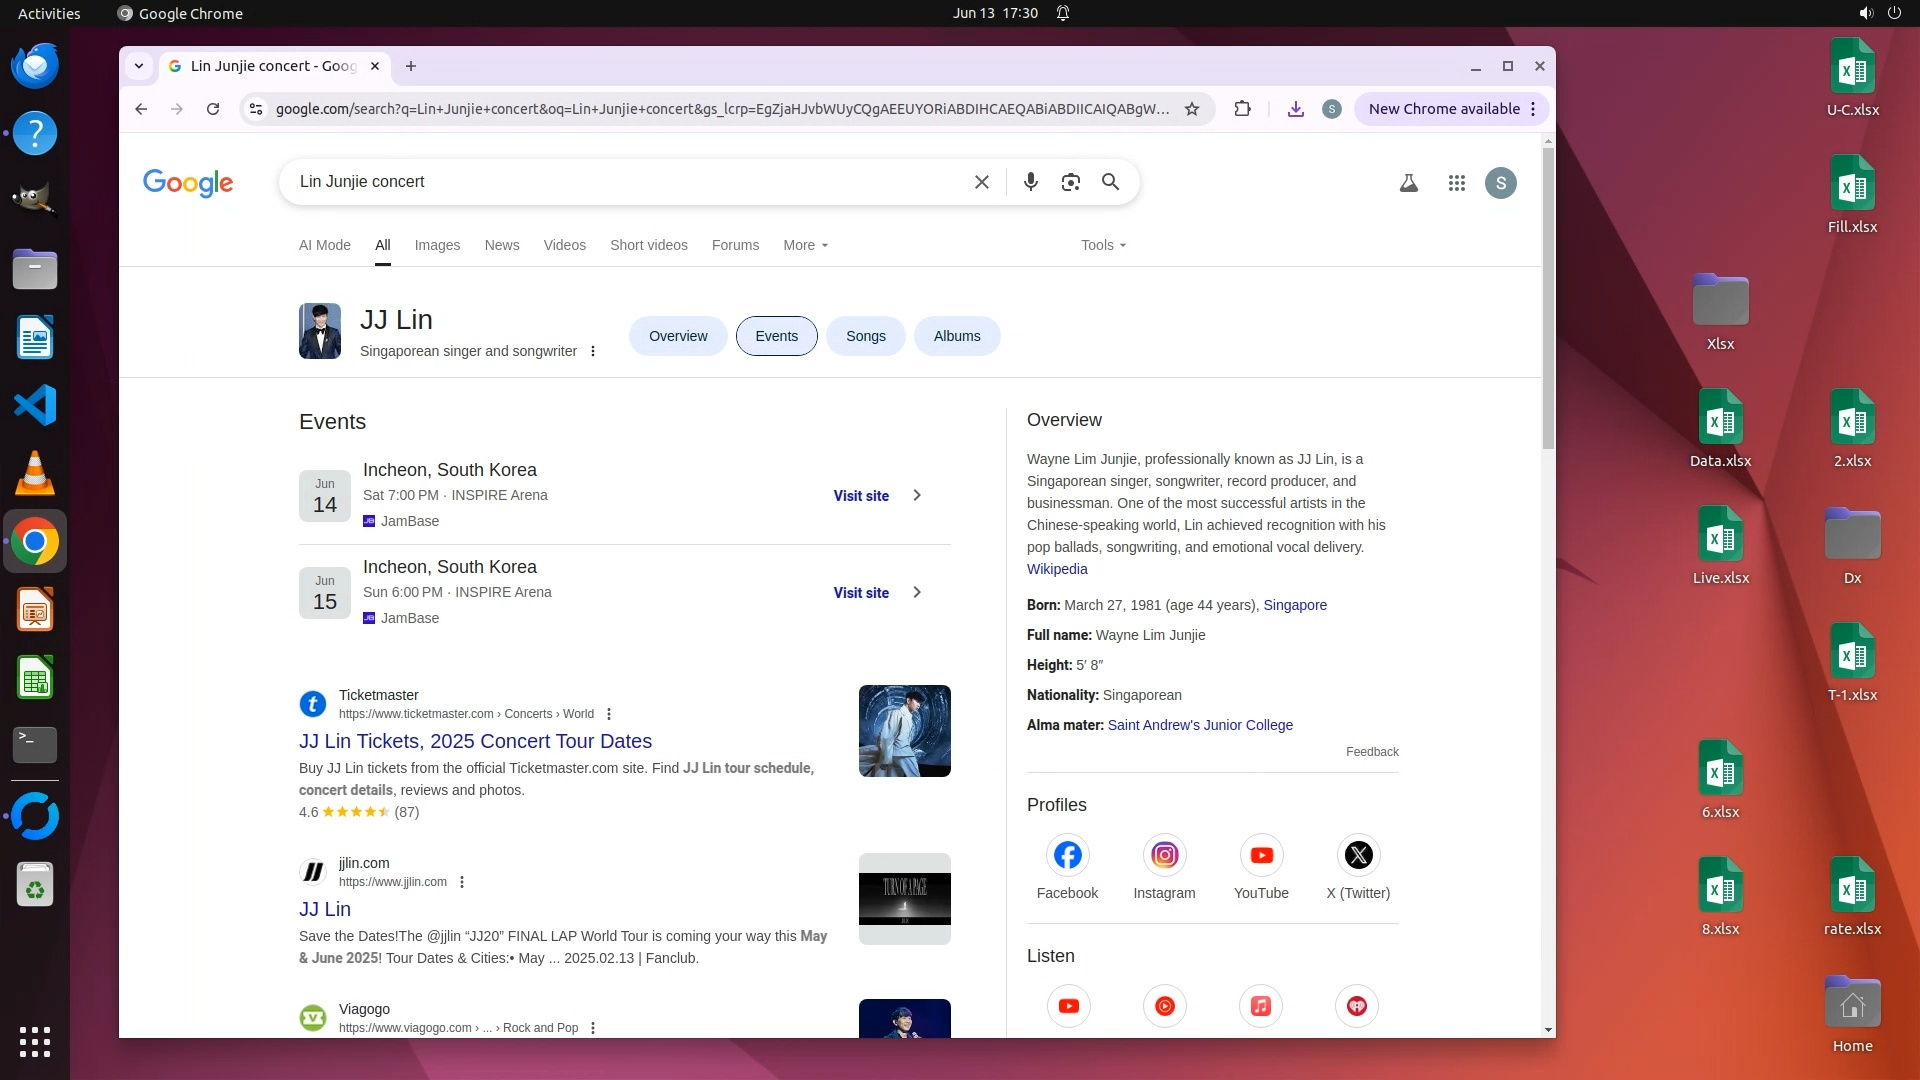
Task: Switch to the News tab
Action: click(x=501, y=245)
